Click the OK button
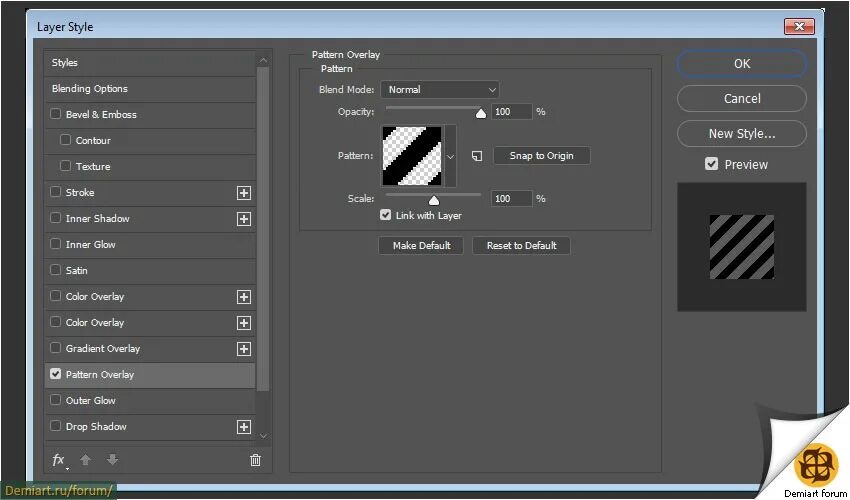 click(742, 63)
